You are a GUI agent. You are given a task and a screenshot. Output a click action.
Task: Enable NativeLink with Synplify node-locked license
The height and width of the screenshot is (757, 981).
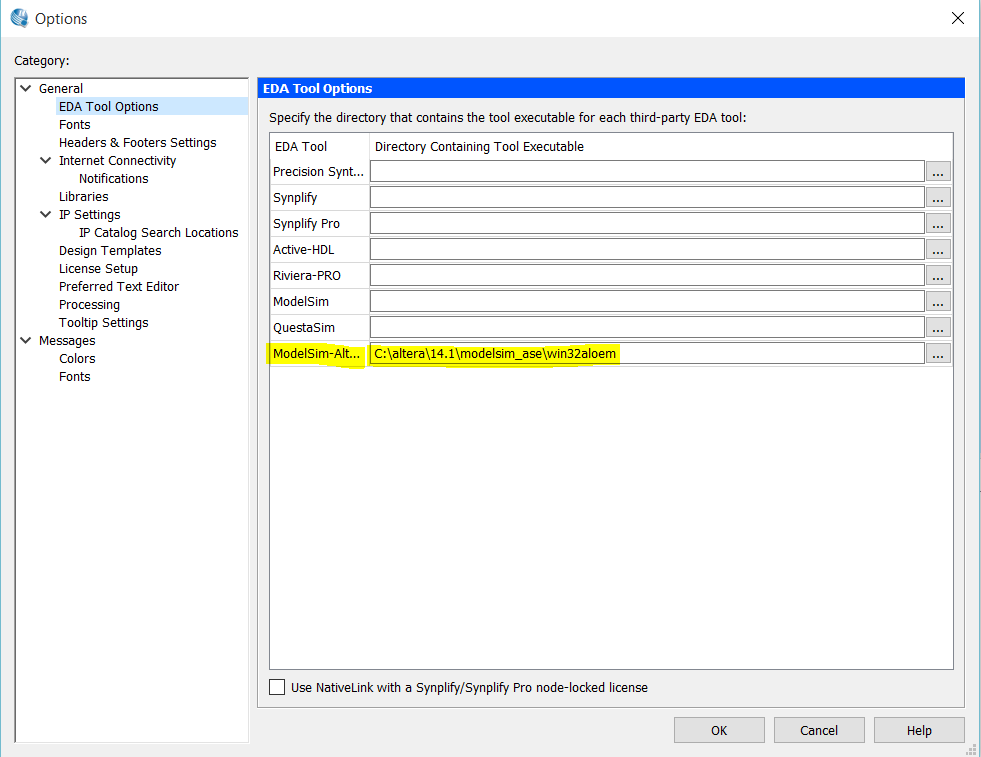tap(277, 687)
